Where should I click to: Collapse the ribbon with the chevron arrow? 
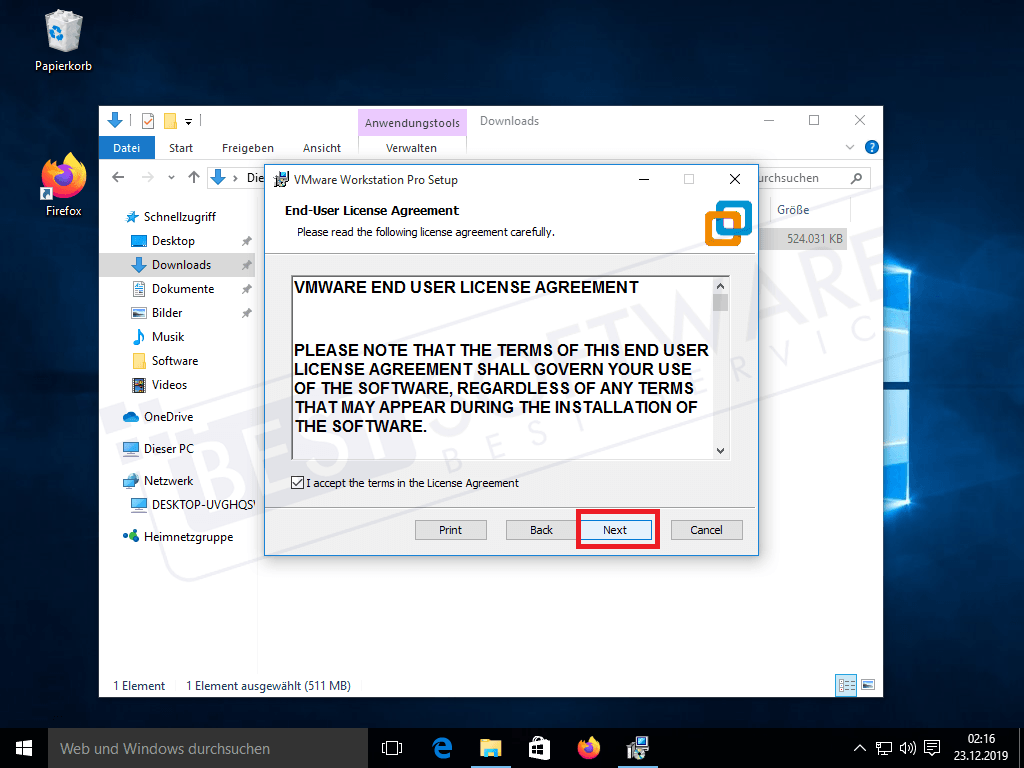pyautogui.click(x=849, y=146)
